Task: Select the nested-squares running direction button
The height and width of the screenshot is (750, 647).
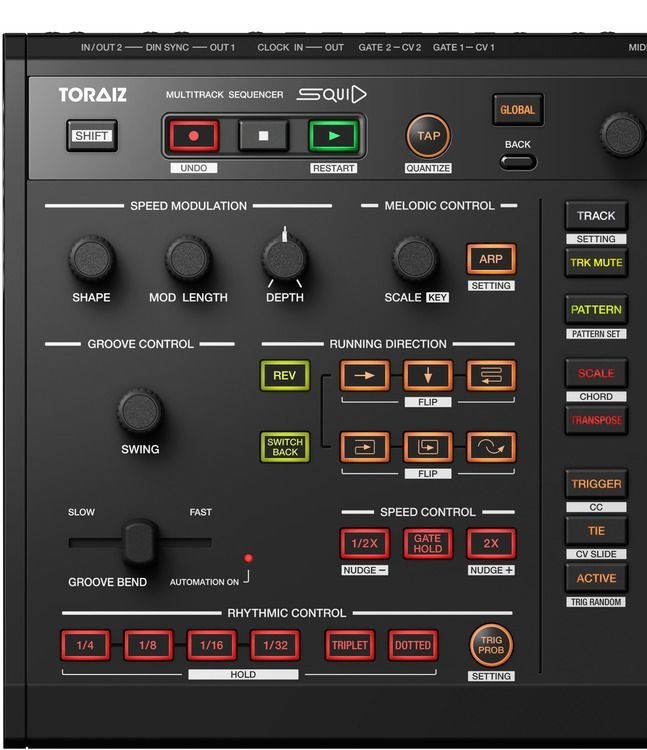Action: point(428,446)
